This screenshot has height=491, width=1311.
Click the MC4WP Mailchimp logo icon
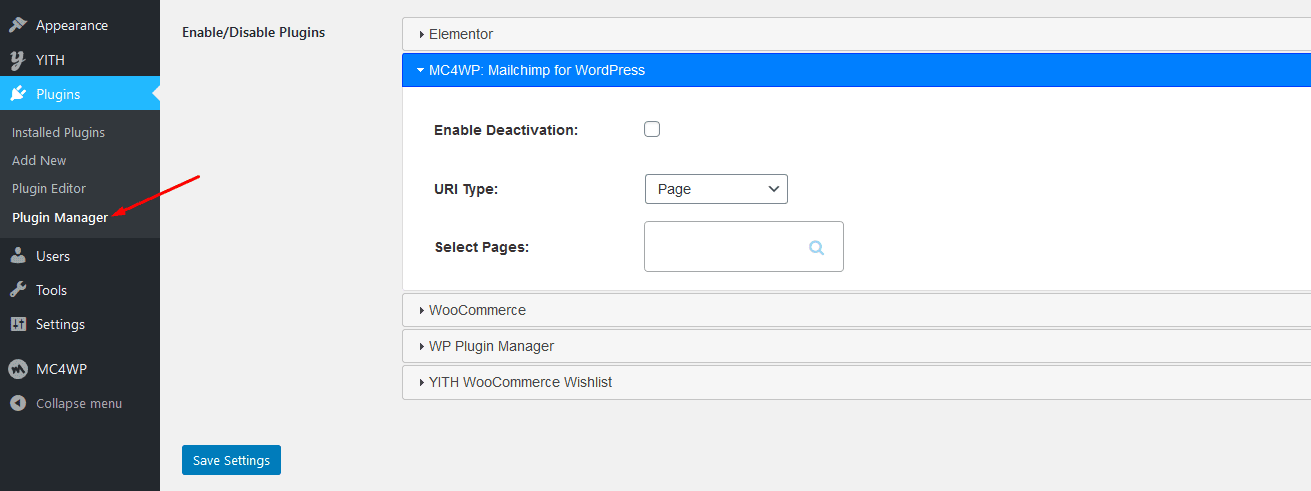pos(18,369)
